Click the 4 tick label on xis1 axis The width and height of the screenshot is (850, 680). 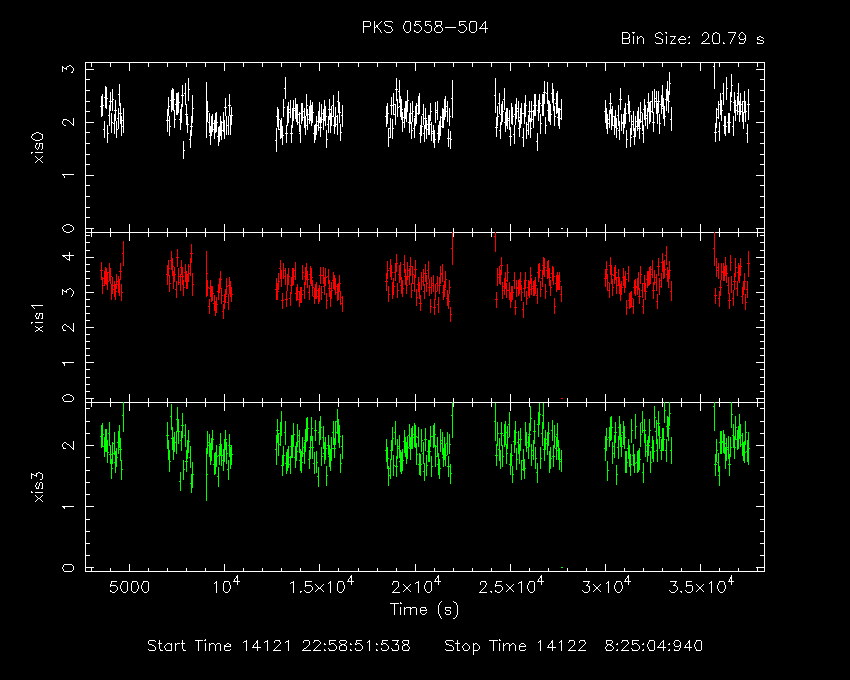pyautogui.click(x=68, y=256)
